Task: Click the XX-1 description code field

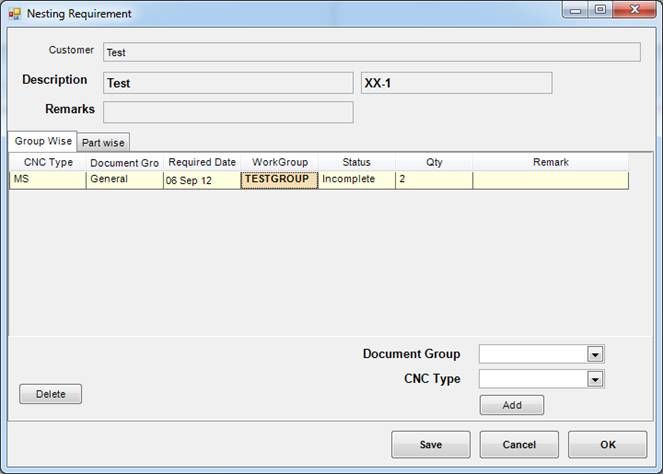Action: point(455,83)
